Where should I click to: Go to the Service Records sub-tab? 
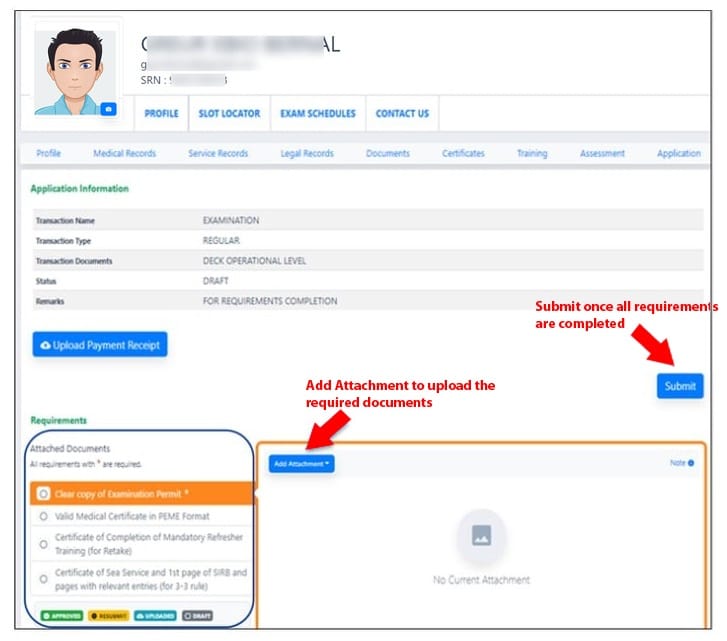pyautogui.click(x=218, y=153)
